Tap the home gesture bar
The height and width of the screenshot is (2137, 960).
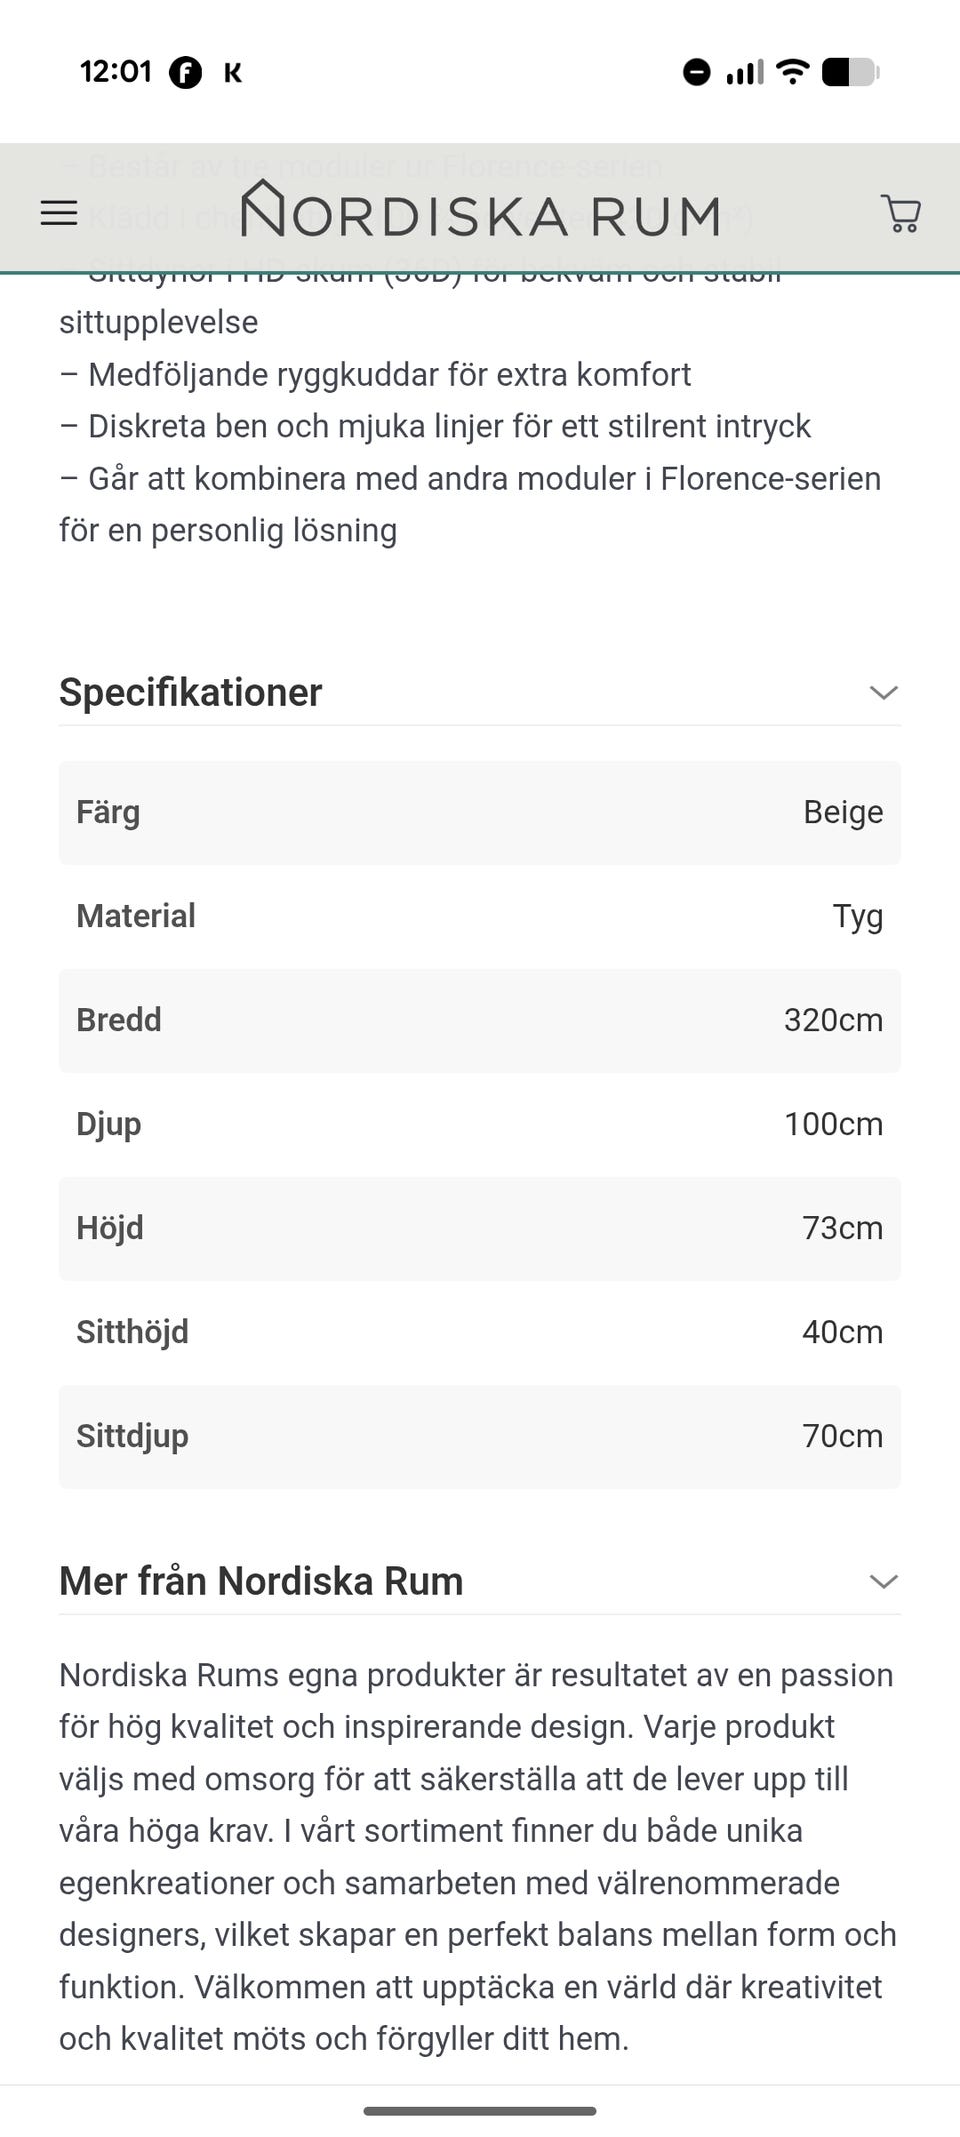point(480,2111)
